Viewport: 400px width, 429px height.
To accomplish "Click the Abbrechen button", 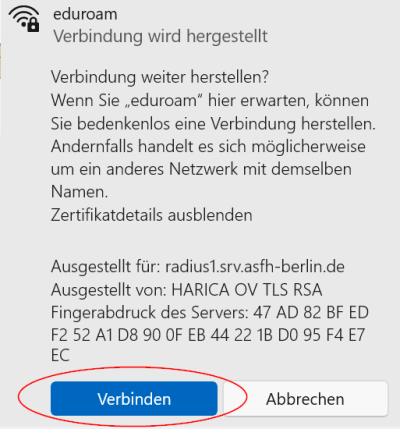I will [x=305, y=399].
